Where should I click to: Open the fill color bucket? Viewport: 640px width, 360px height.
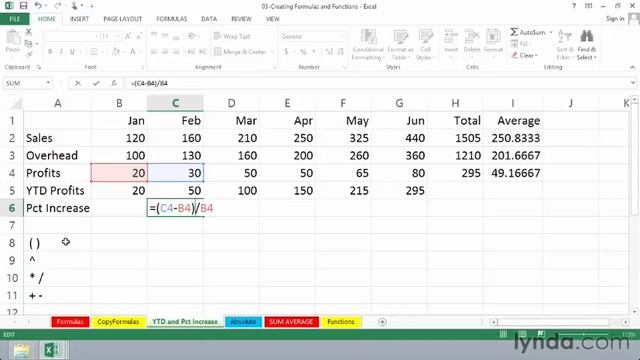tap(116, 51)
